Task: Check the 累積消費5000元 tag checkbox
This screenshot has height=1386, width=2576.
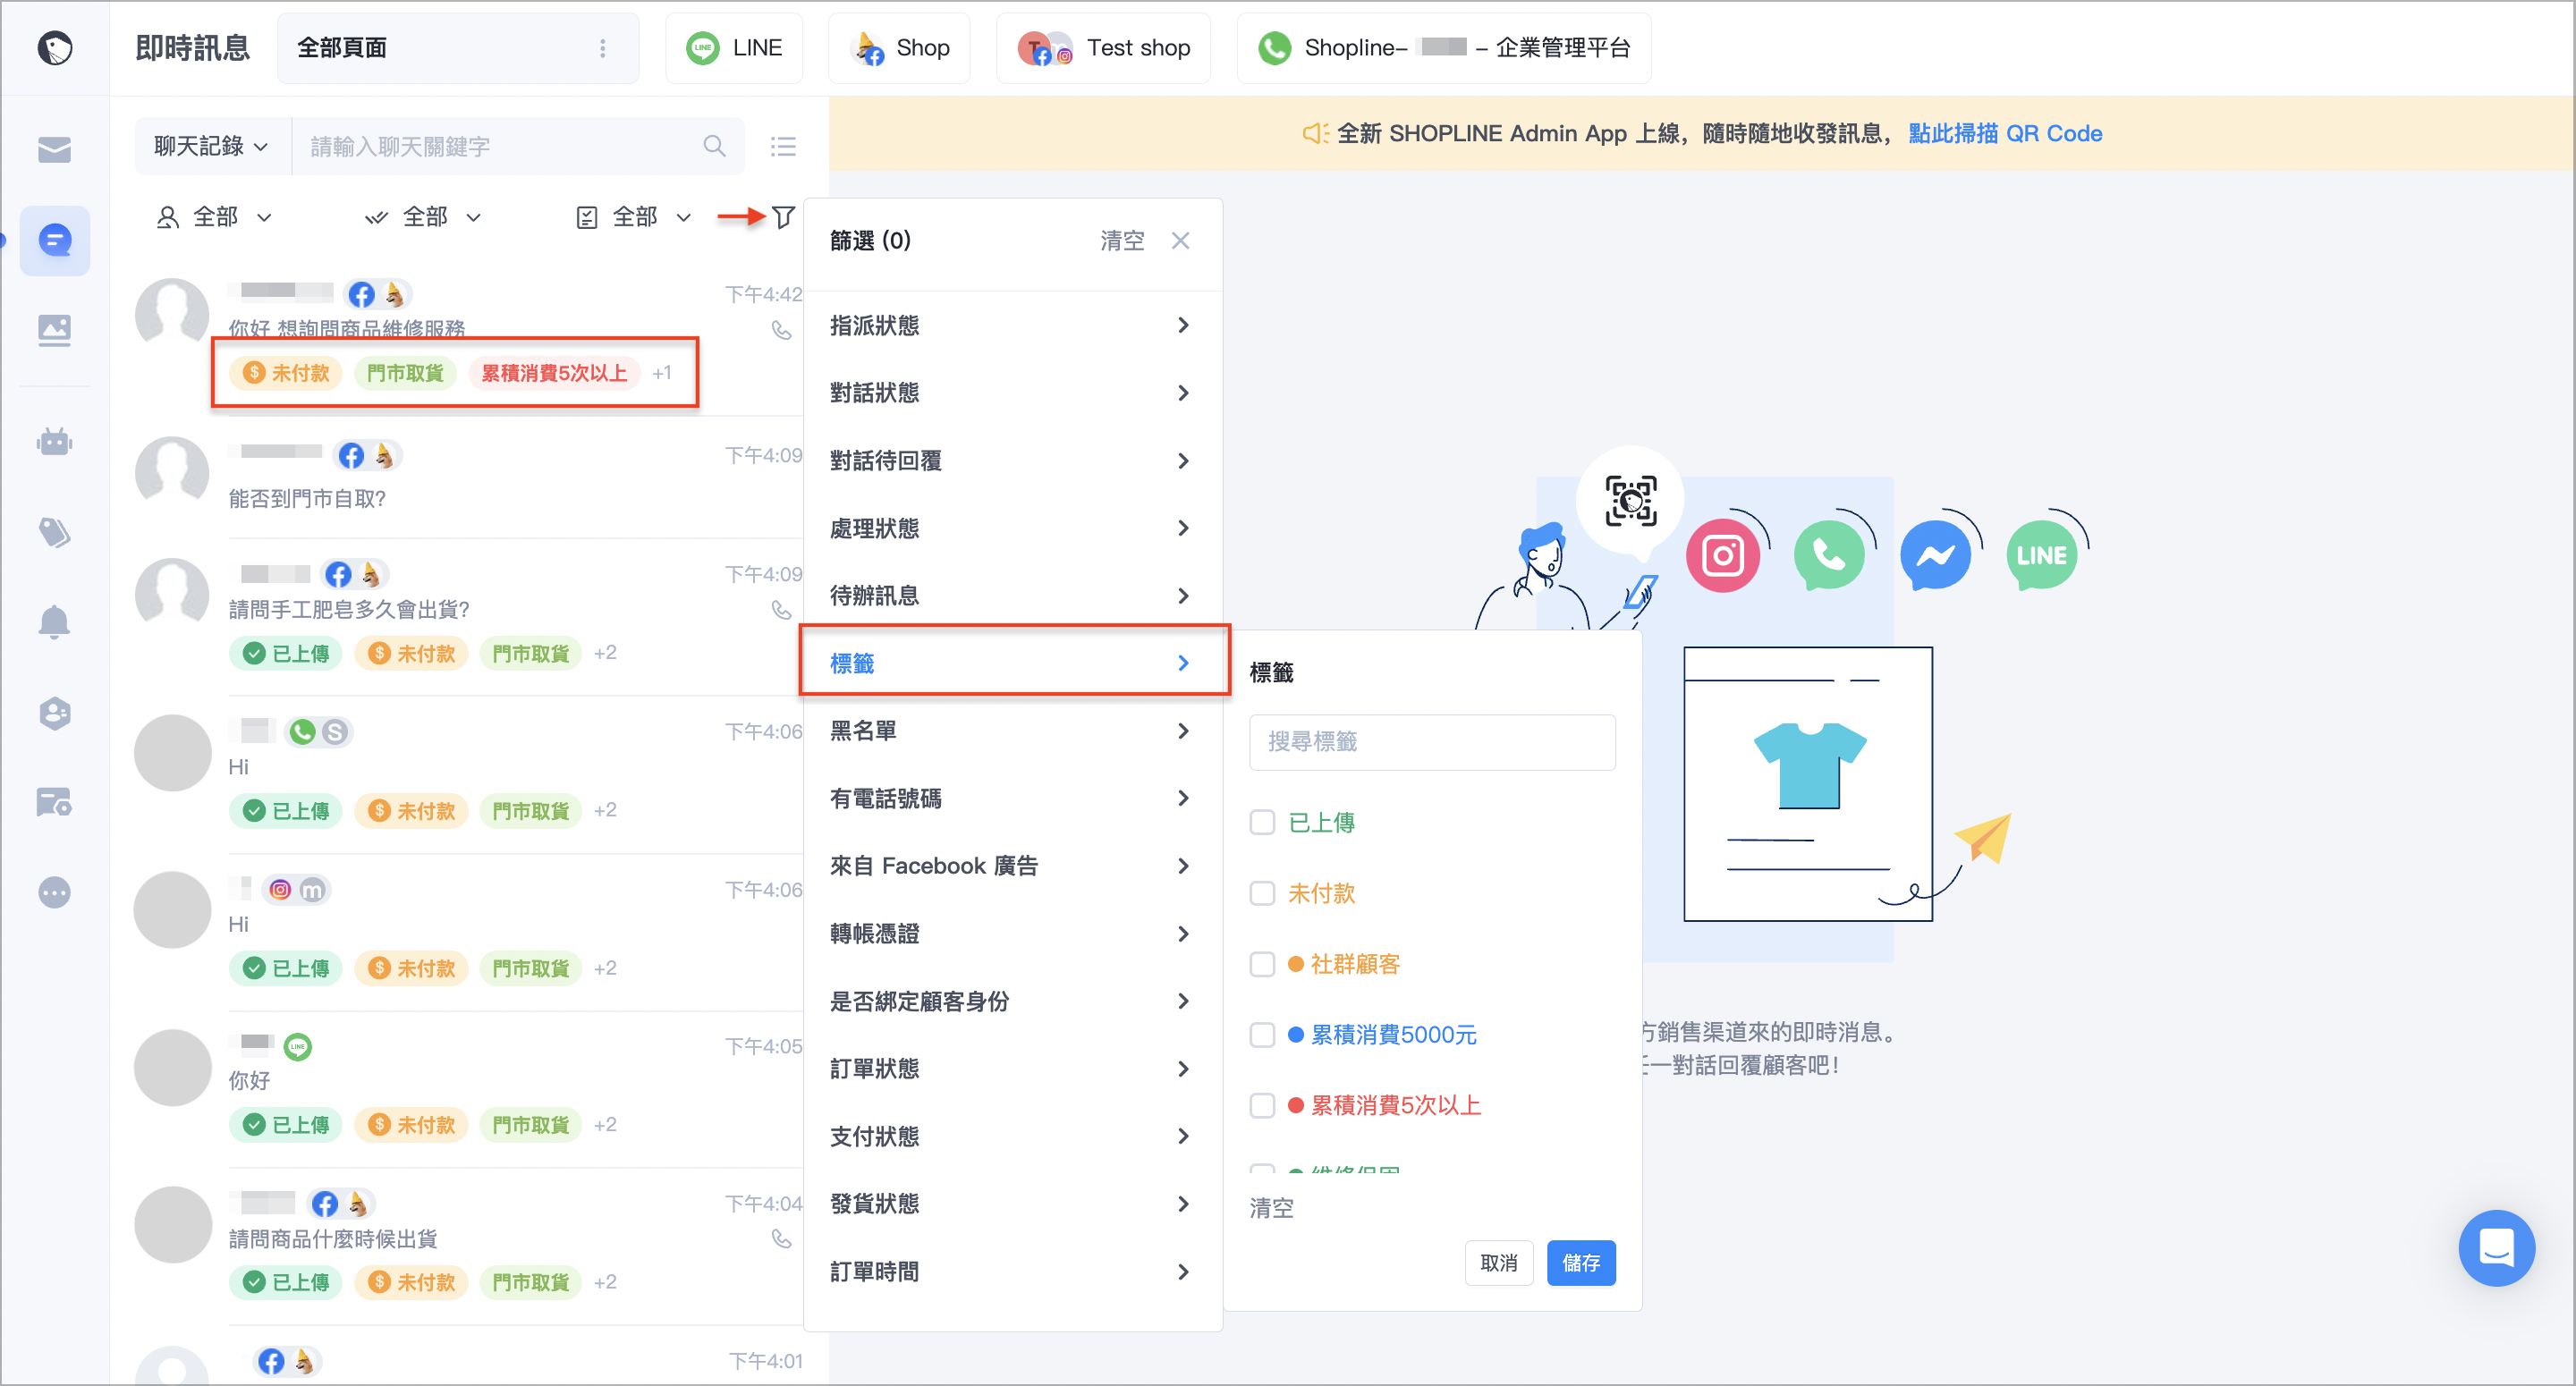Action: tap(1262, 1035)
